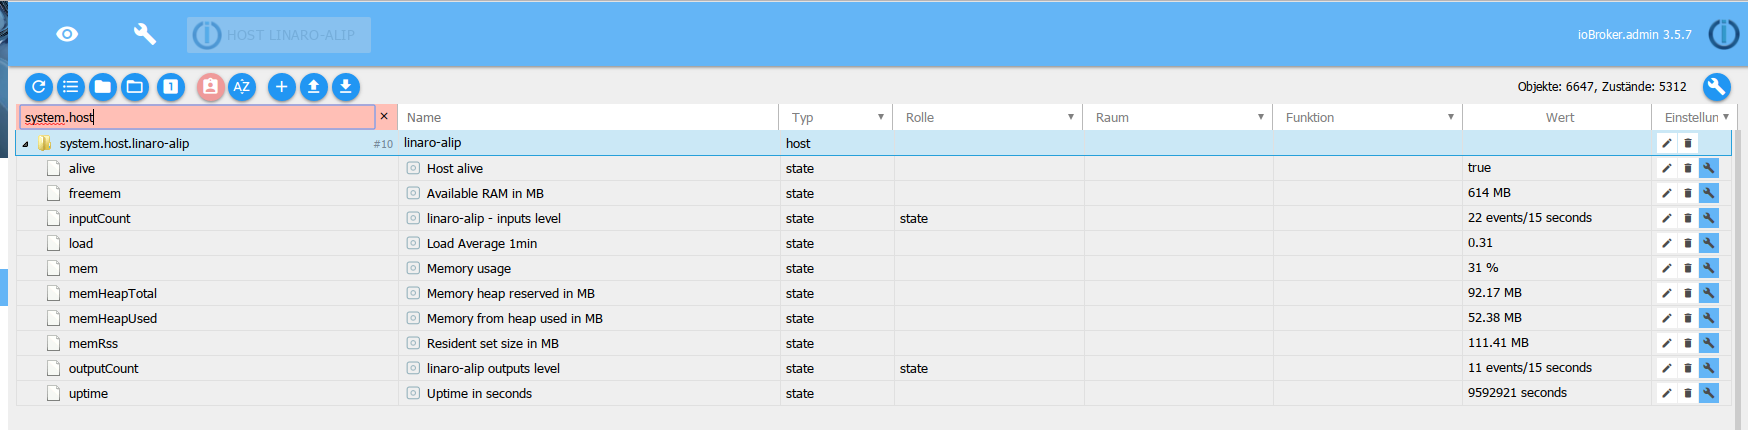Edit the load object with its pencil icon
Viewport: 1748px width, 430px height.
click(1667, 243)
